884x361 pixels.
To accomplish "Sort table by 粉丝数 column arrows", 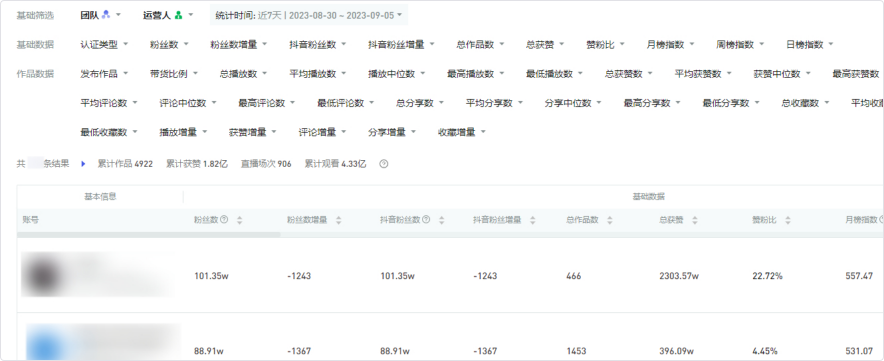I will (240, 220).
